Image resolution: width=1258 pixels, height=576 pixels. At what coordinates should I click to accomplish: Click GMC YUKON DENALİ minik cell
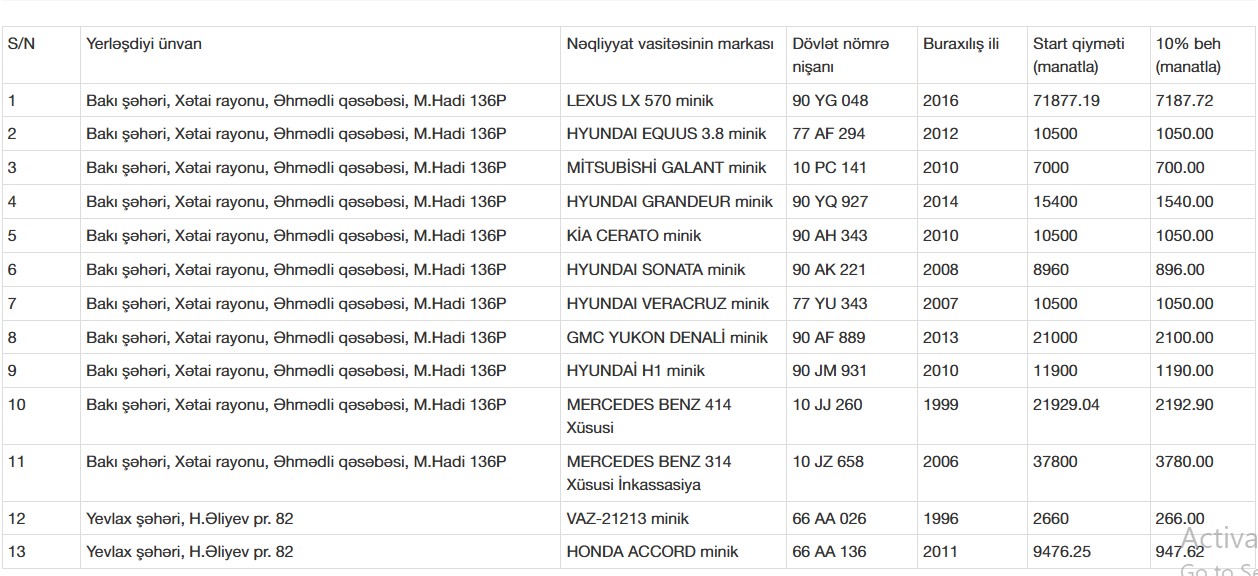tap(667, 338)
